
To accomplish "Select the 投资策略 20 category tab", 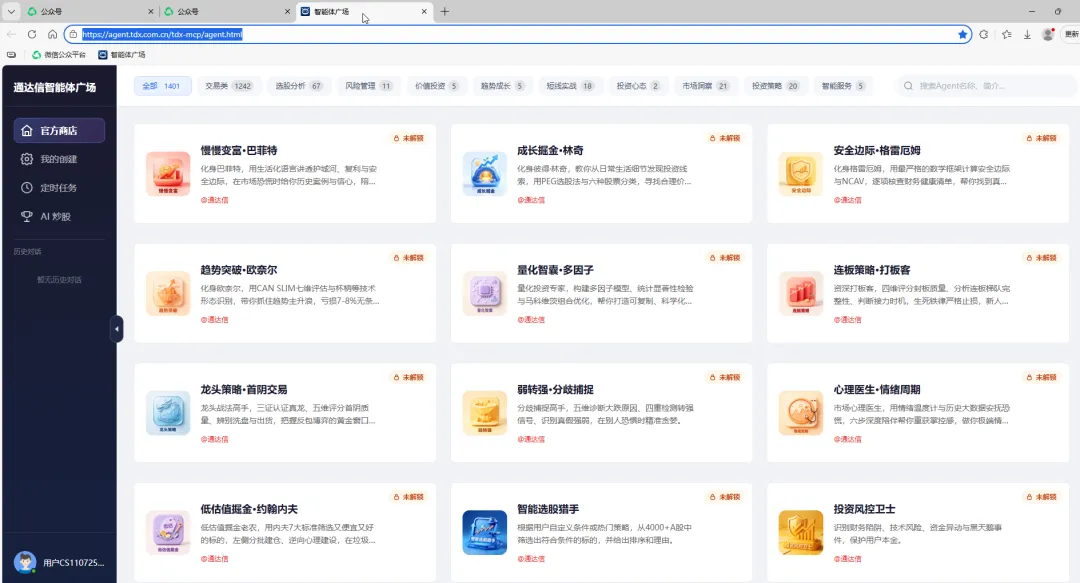I will 775,86.
